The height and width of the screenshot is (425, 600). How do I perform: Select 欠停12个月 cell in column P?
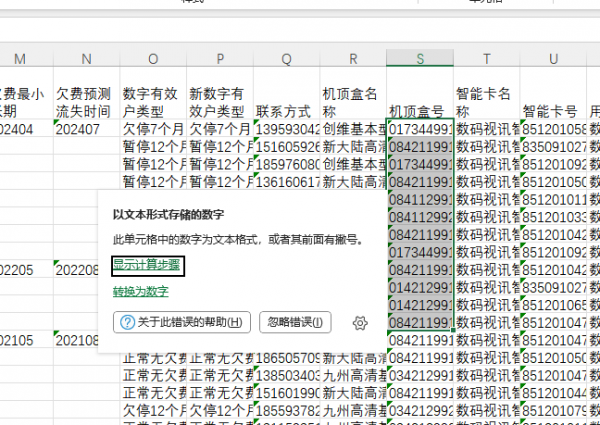click(x=220, y=410)
